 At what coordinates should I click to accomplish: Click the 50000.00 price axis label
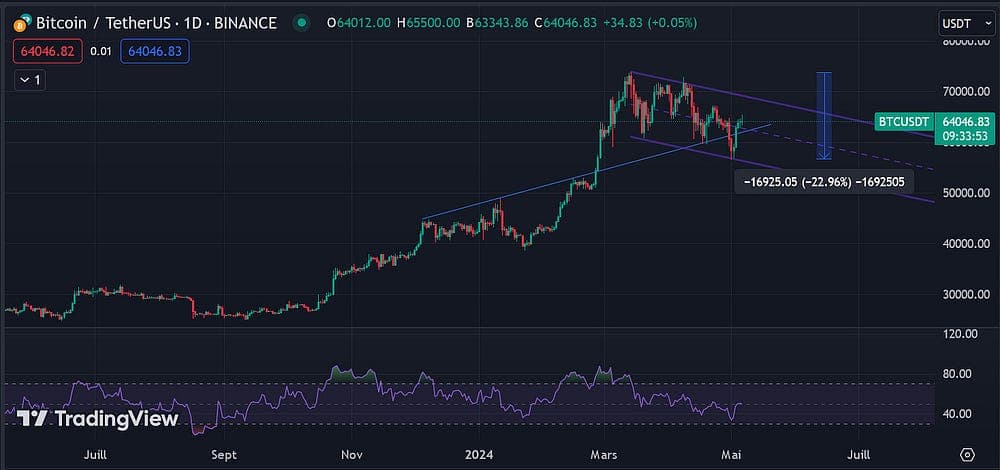tap(966, 193)
